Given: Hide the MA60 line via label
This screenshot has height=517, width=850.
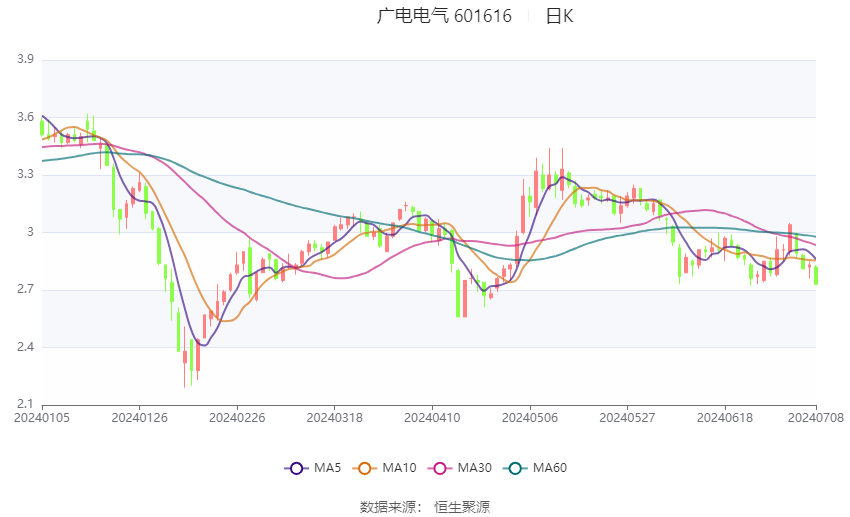Looking at the screenshot, I should point(550,468).
